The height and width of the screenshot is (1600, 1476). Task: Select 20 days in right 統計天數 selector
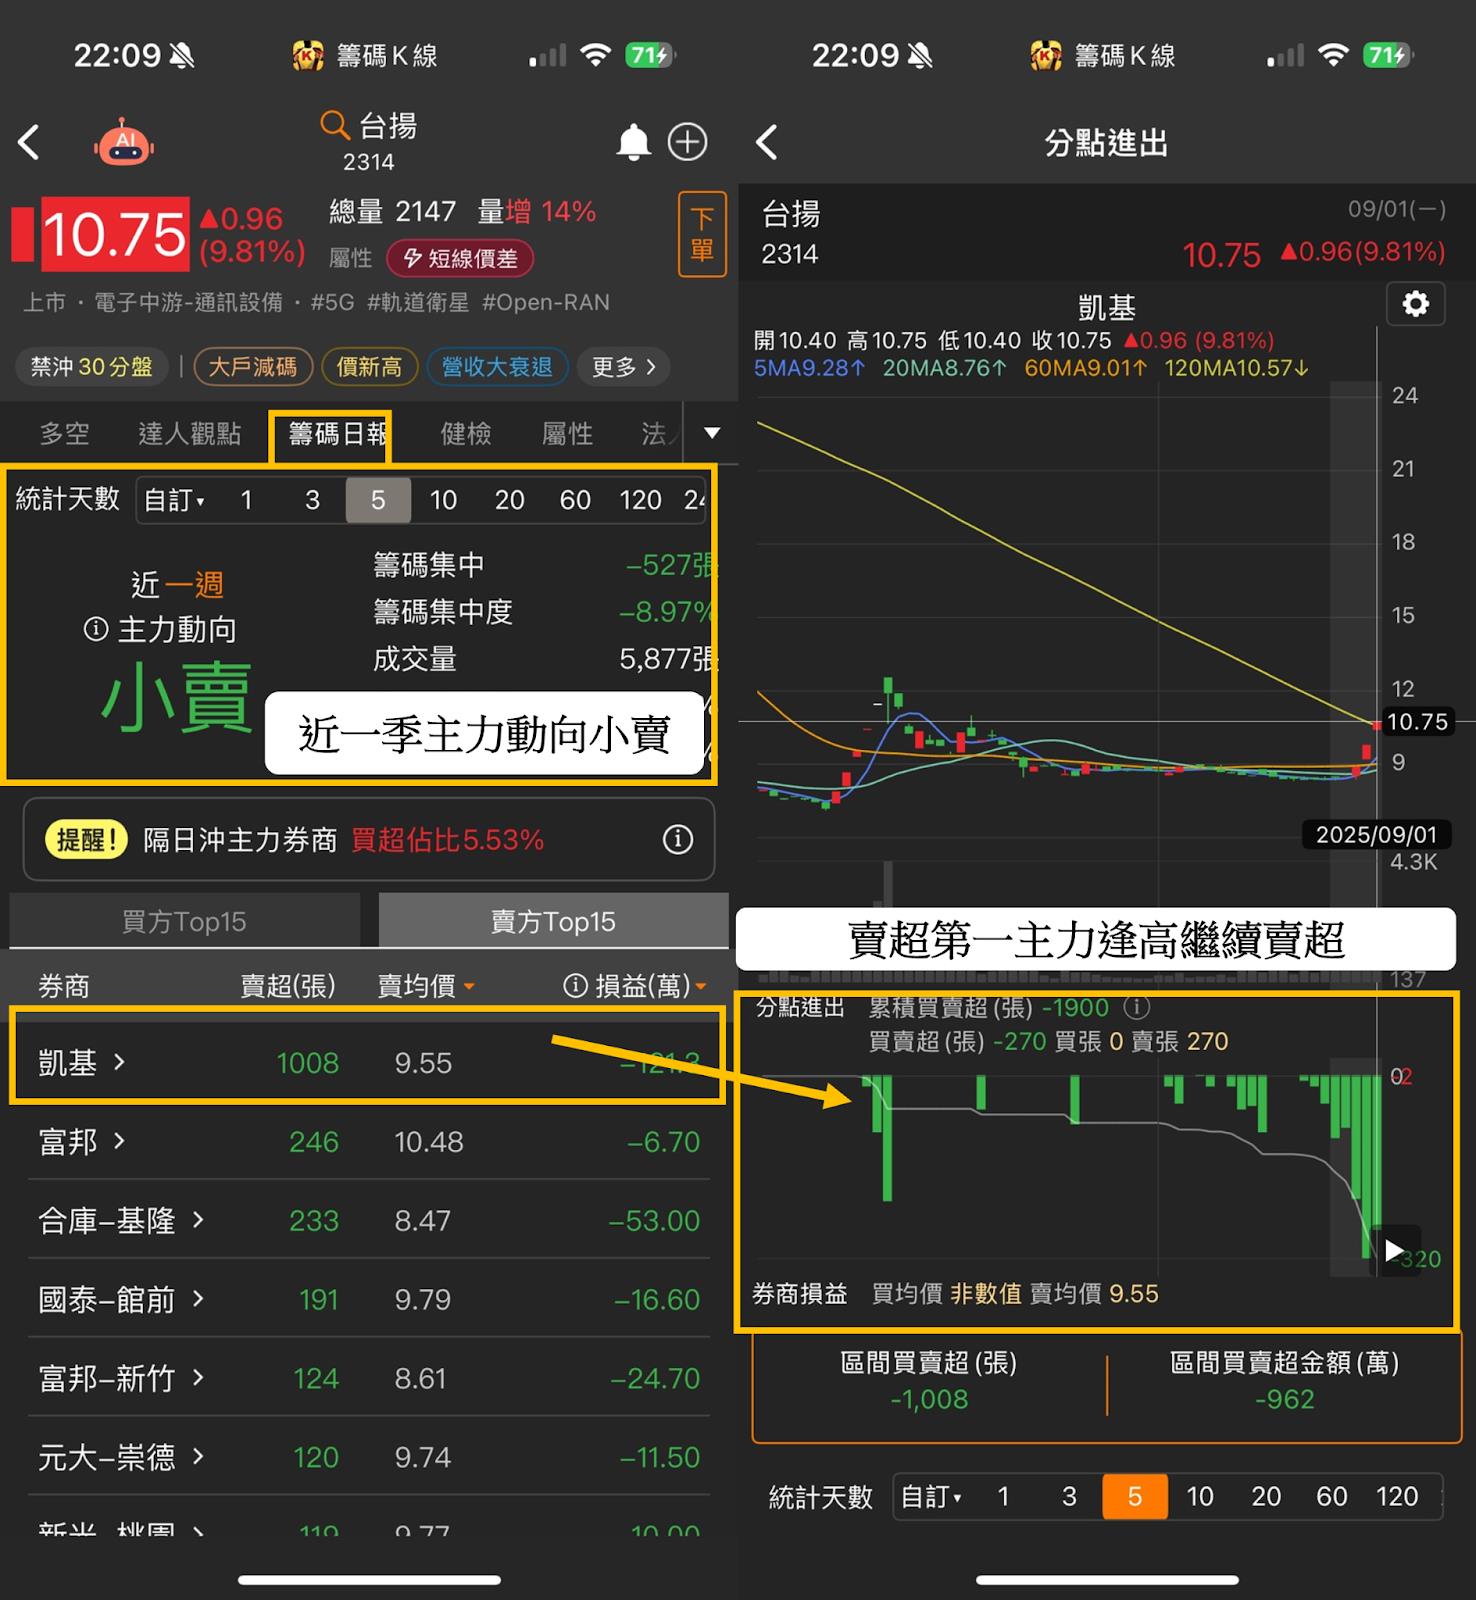(x=1265, y=1496)
